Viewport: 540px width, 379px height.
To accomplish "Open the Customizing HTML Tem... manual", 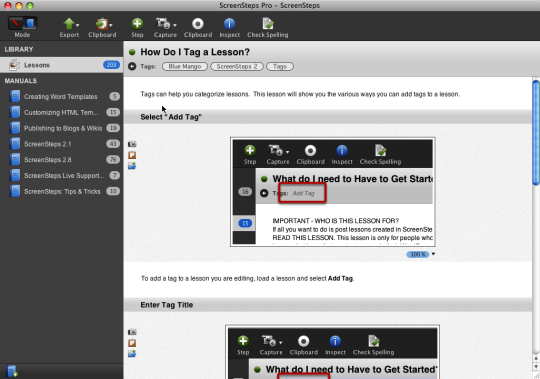I will tap(61, 112).
